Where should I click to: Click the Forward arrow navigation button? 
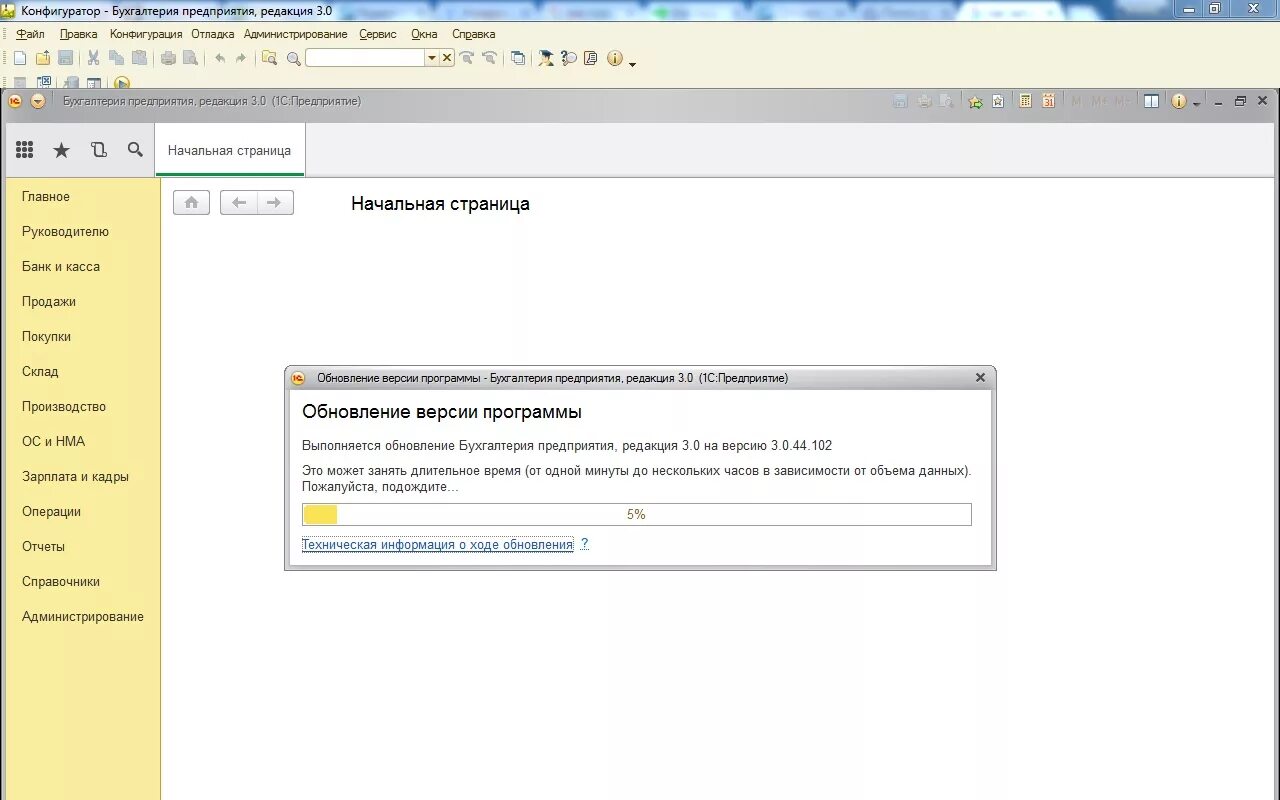coord(275,203)
